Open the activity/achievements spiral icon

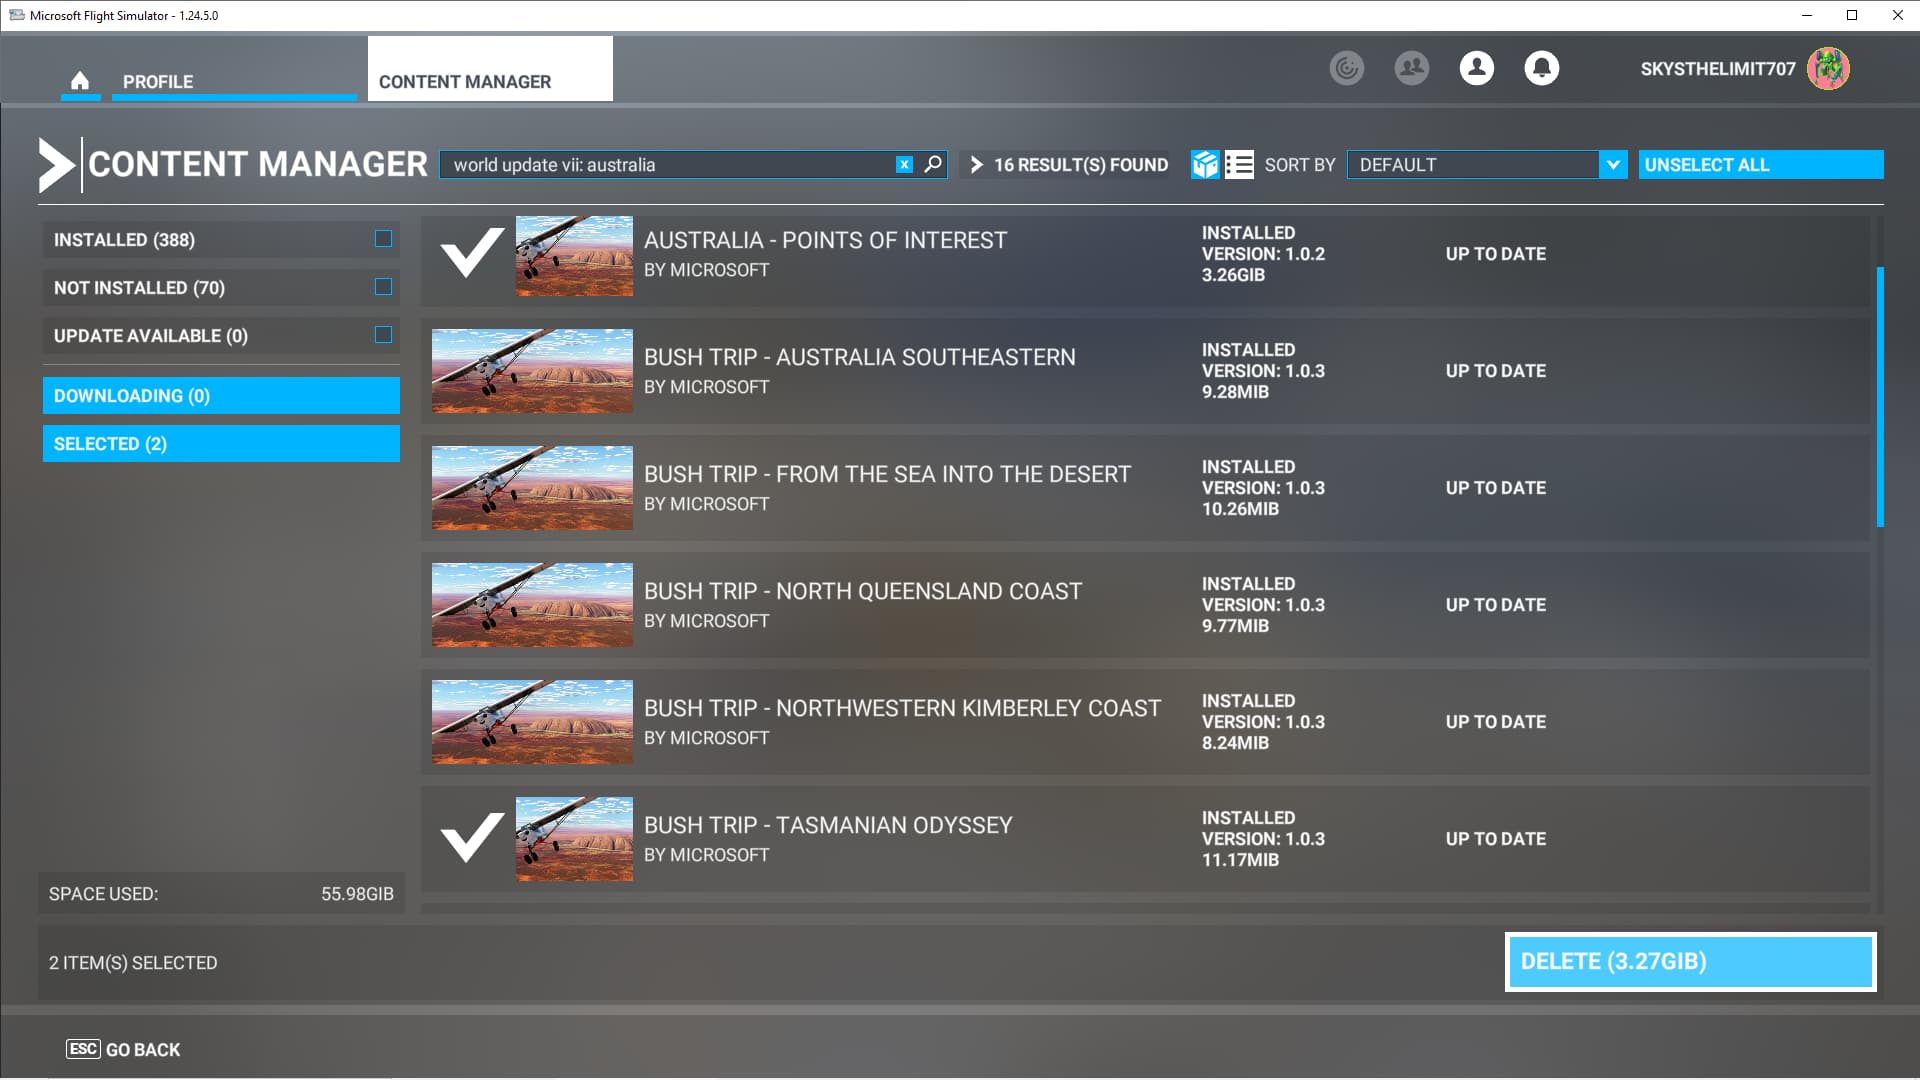point(1346,68)
